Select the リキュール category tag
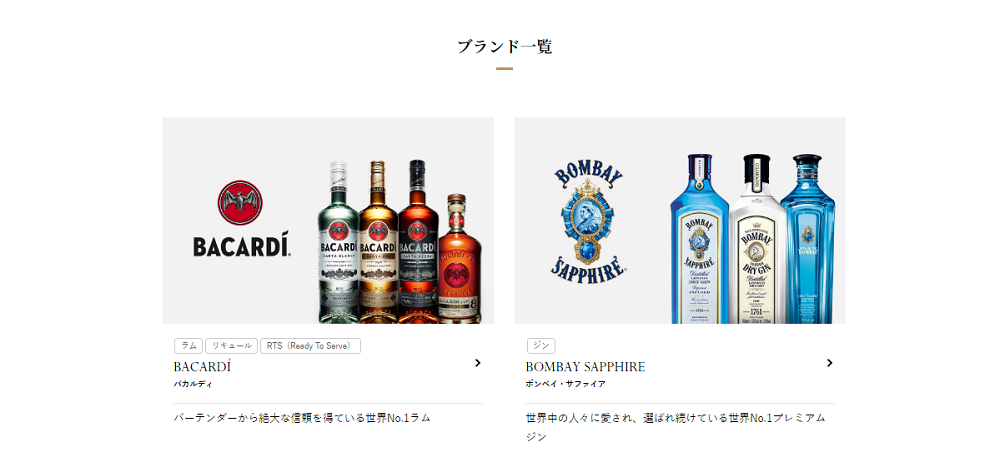 point(232,346)
